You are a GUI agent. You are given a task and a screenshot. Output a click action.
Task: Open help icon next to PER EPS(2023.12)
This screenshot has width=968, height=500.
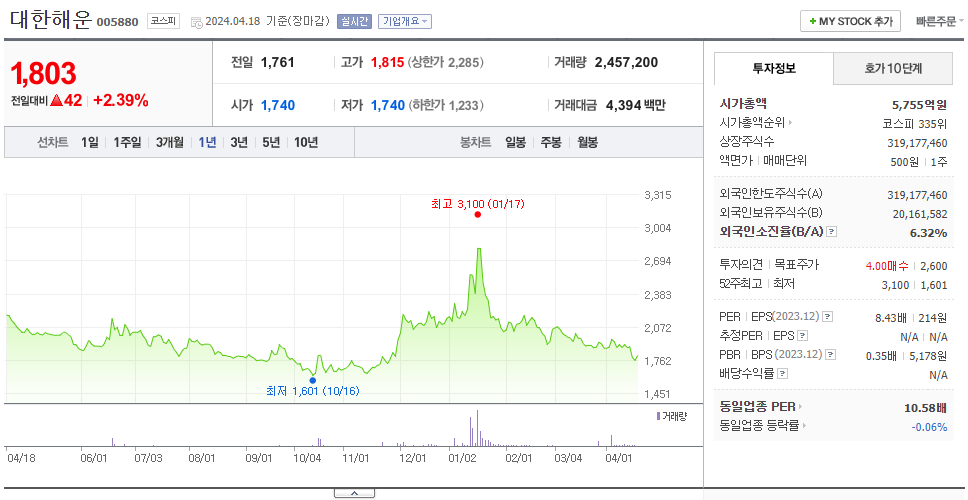pyautogui.click(x=827, y=317)
